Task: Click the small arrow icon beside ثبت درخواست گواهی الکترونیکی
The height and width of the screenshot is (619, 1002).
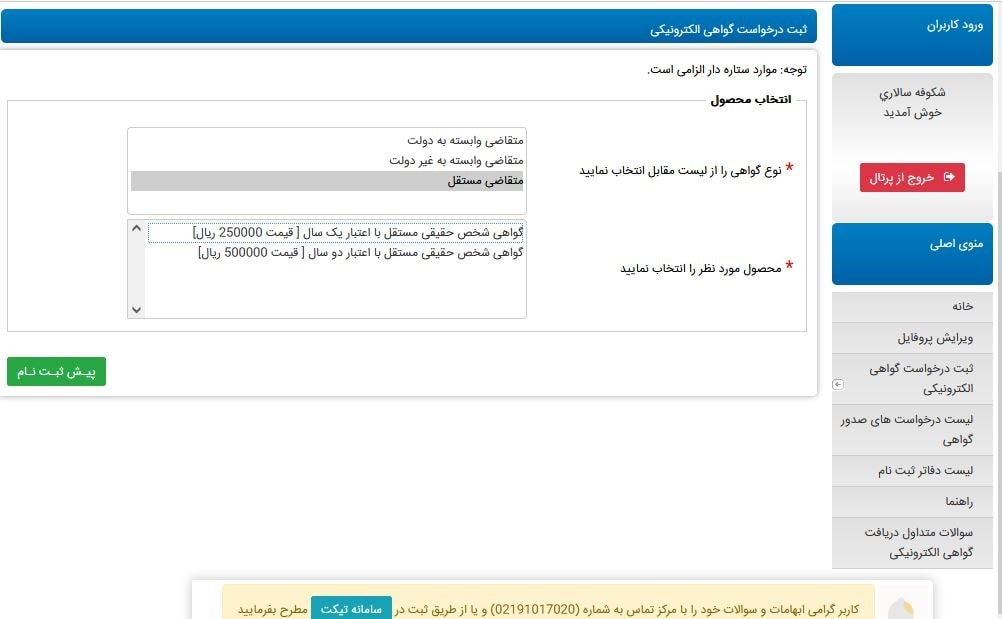Action: pyautogui.click(x=838, y=384)
